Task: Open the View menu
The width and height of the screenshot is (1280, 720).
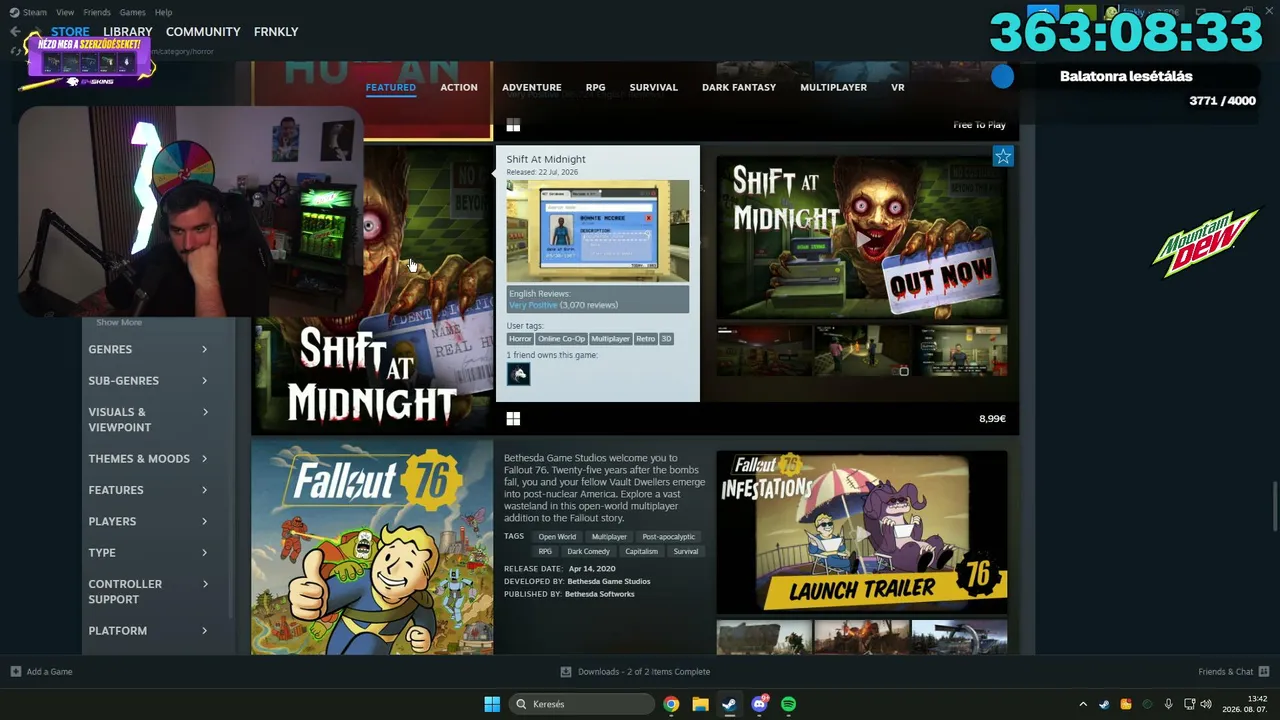Action: 65,12
